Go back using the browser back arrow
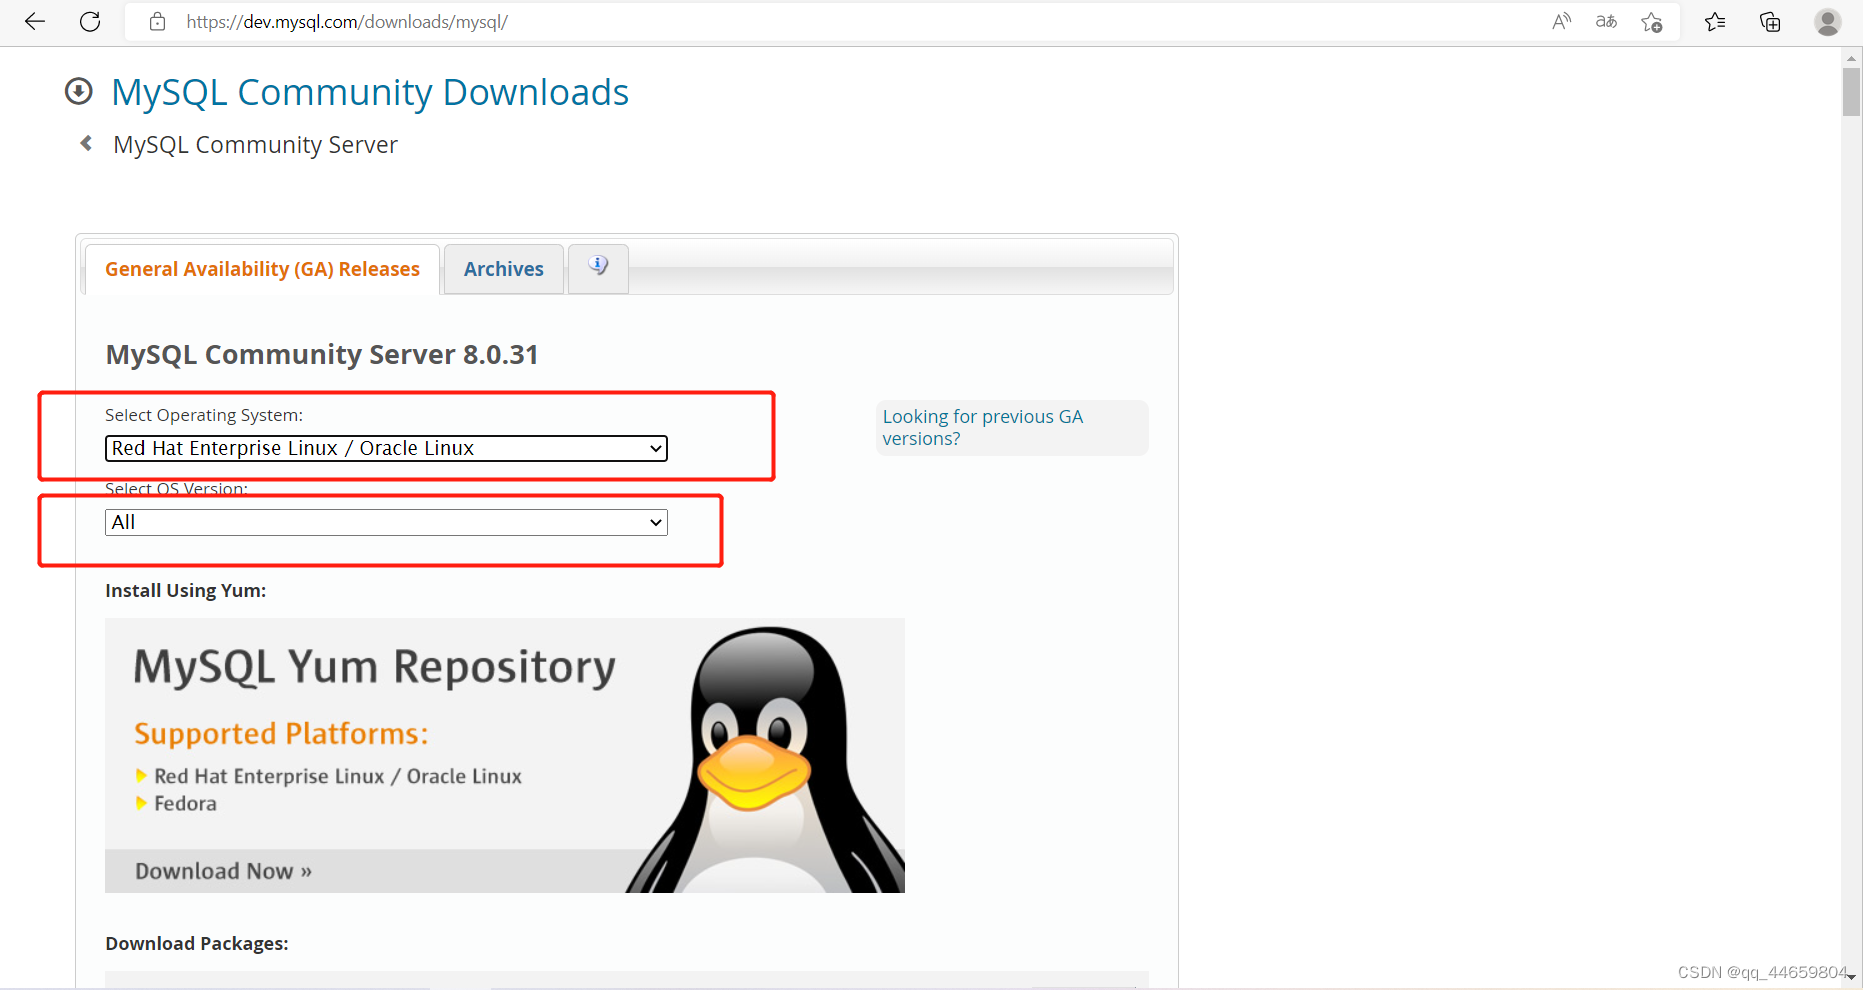 35,21
